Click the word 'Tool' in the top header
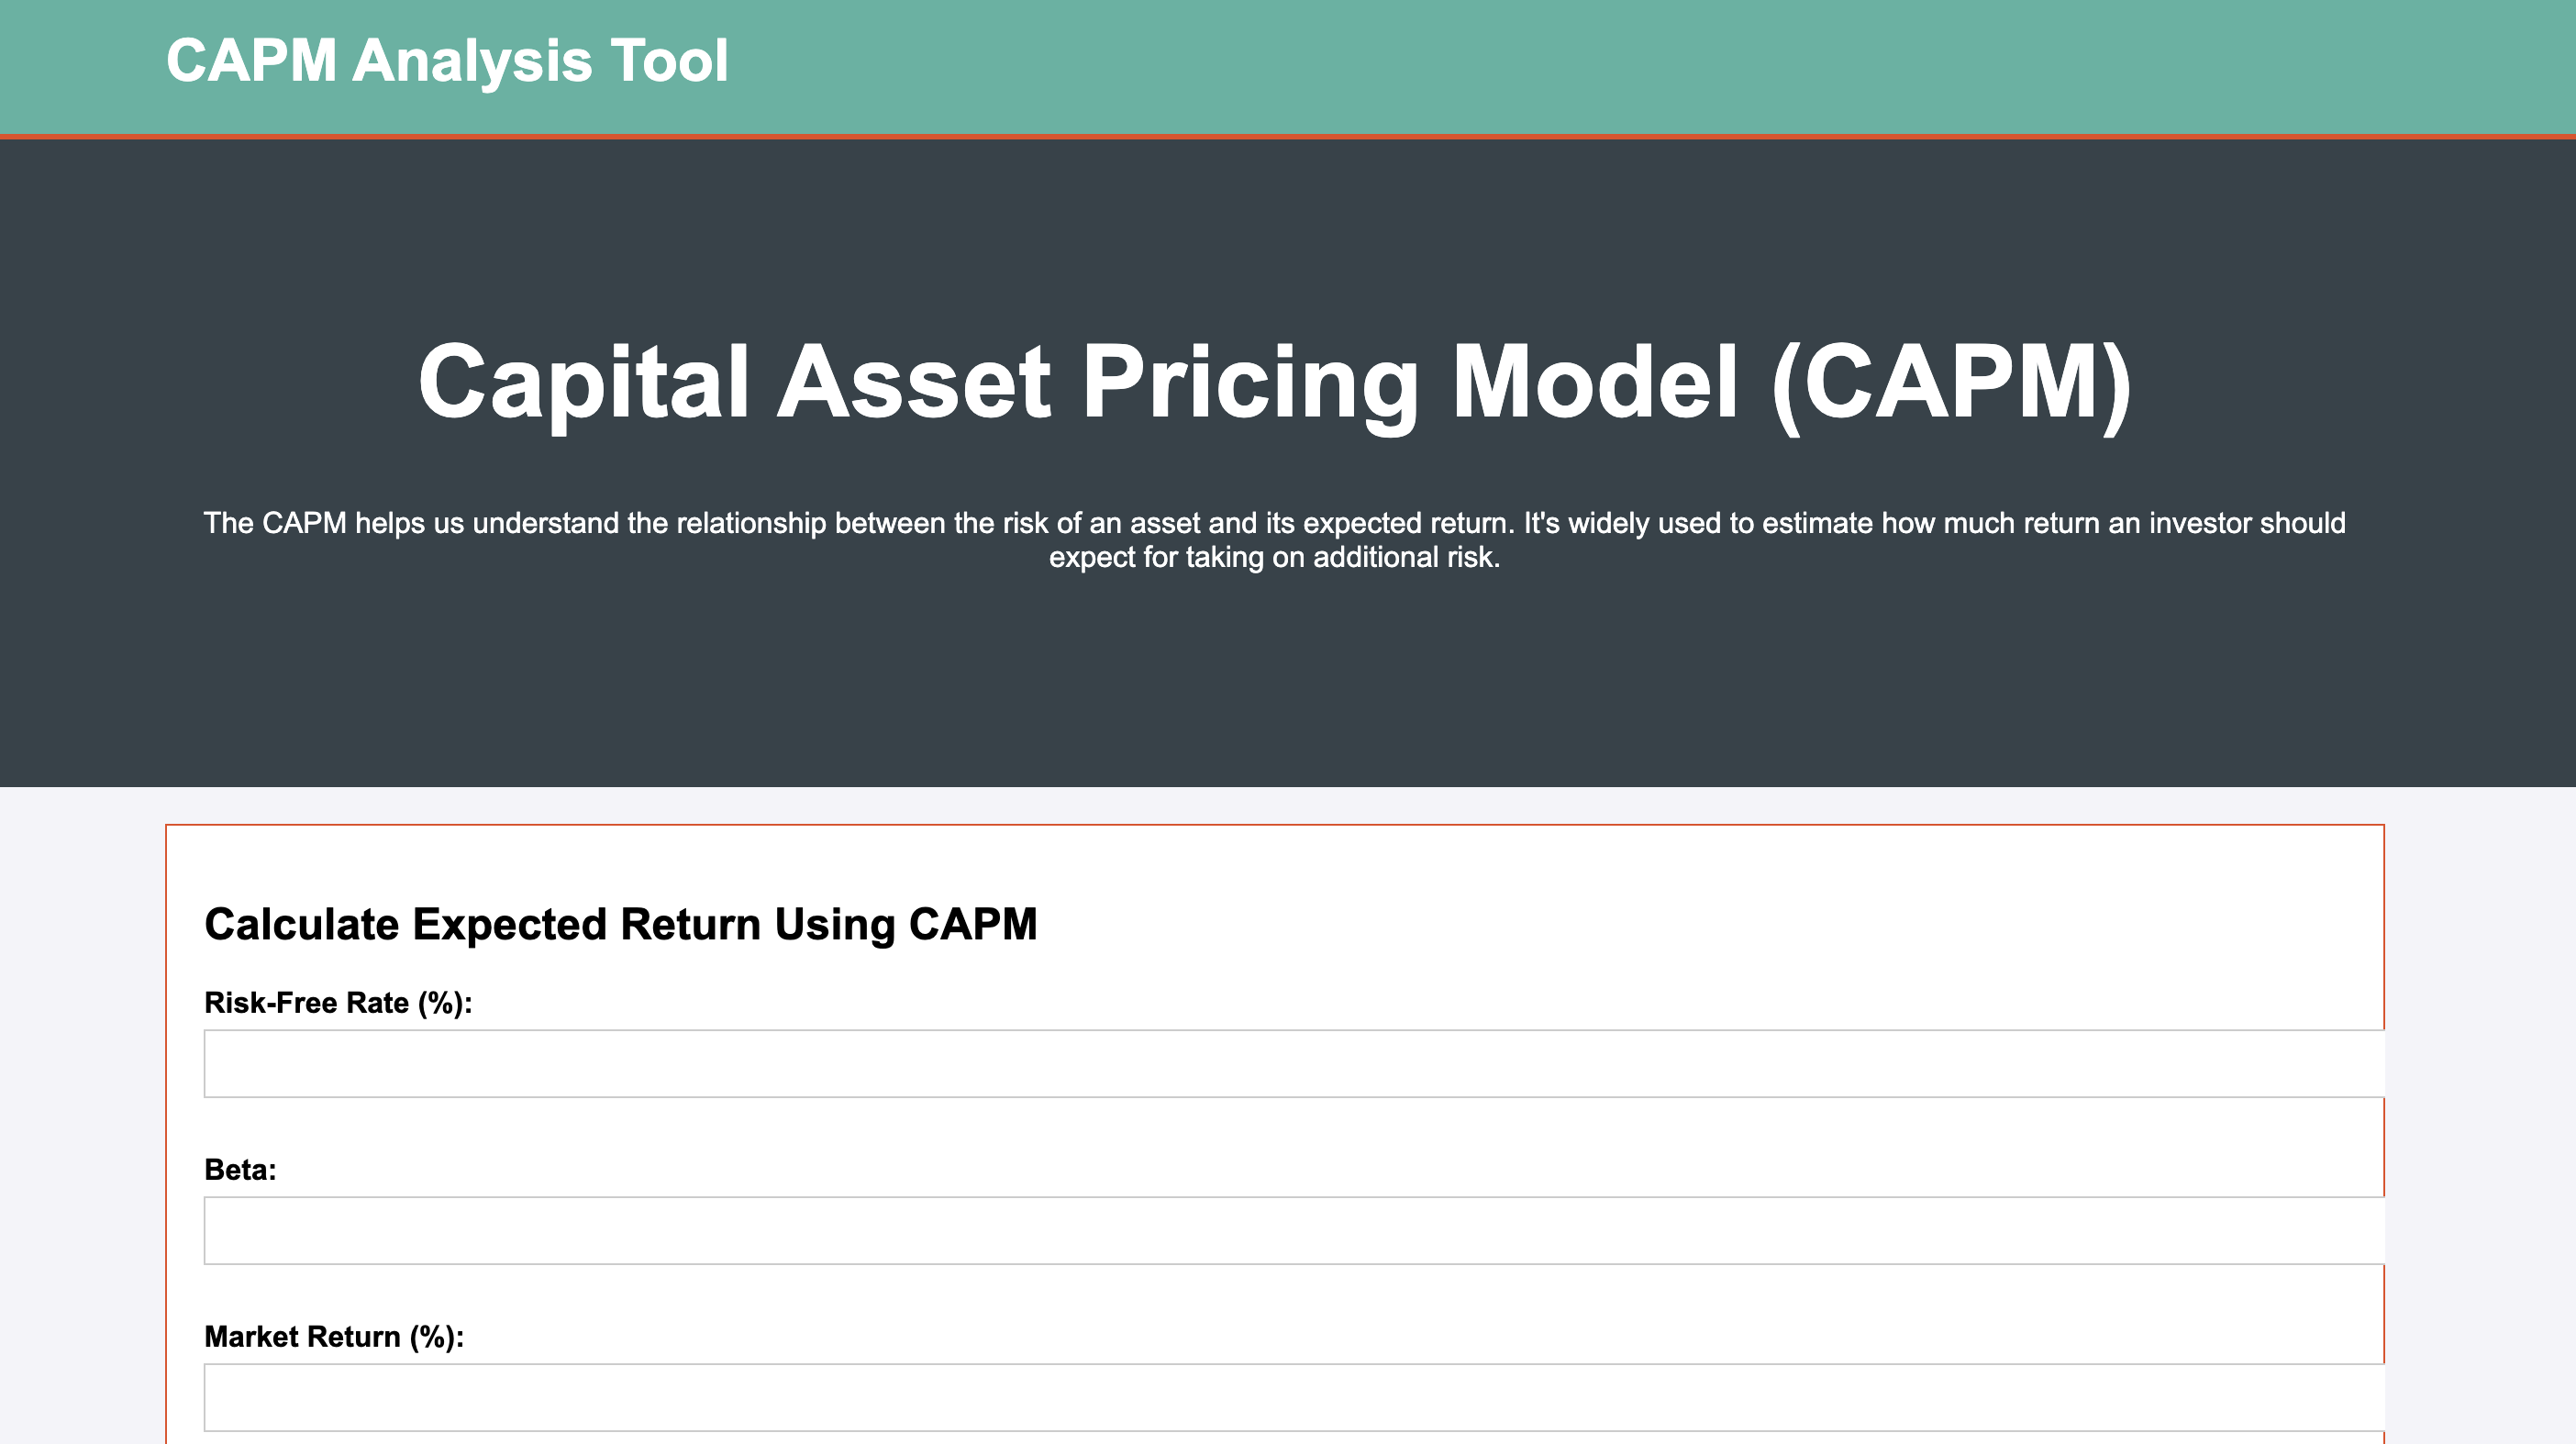The image size is (2576, 1444). click(x=669, y=61)
